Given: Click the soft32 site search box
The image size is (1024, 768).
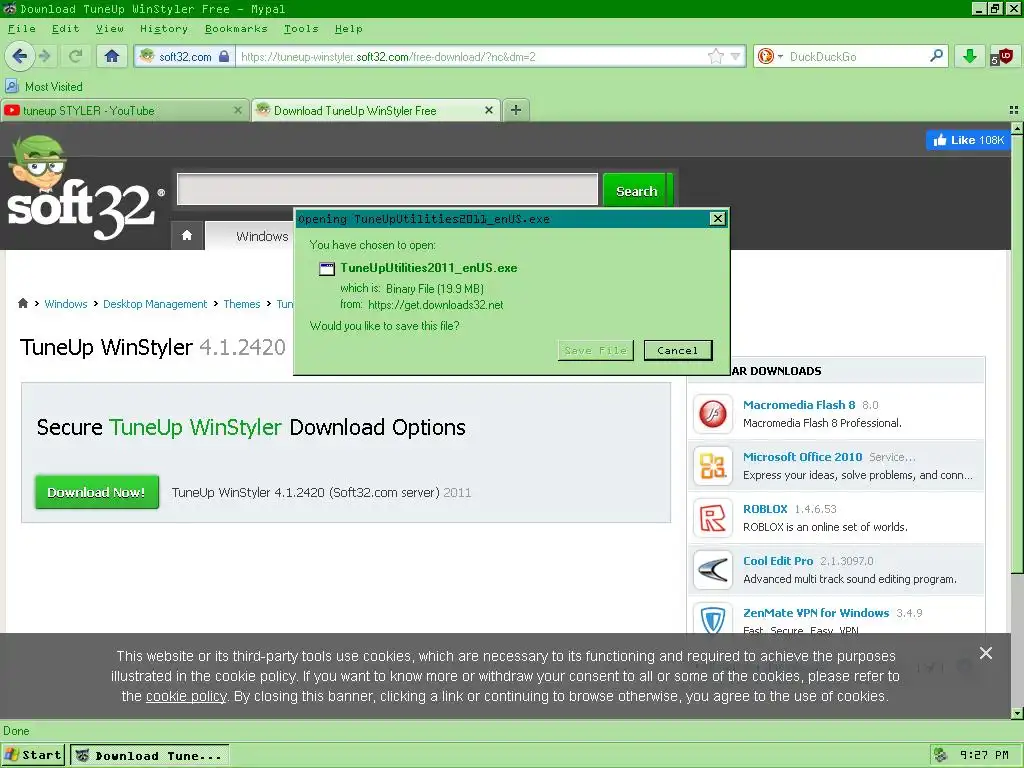Looking at the screenshot, I should (387, 189).
